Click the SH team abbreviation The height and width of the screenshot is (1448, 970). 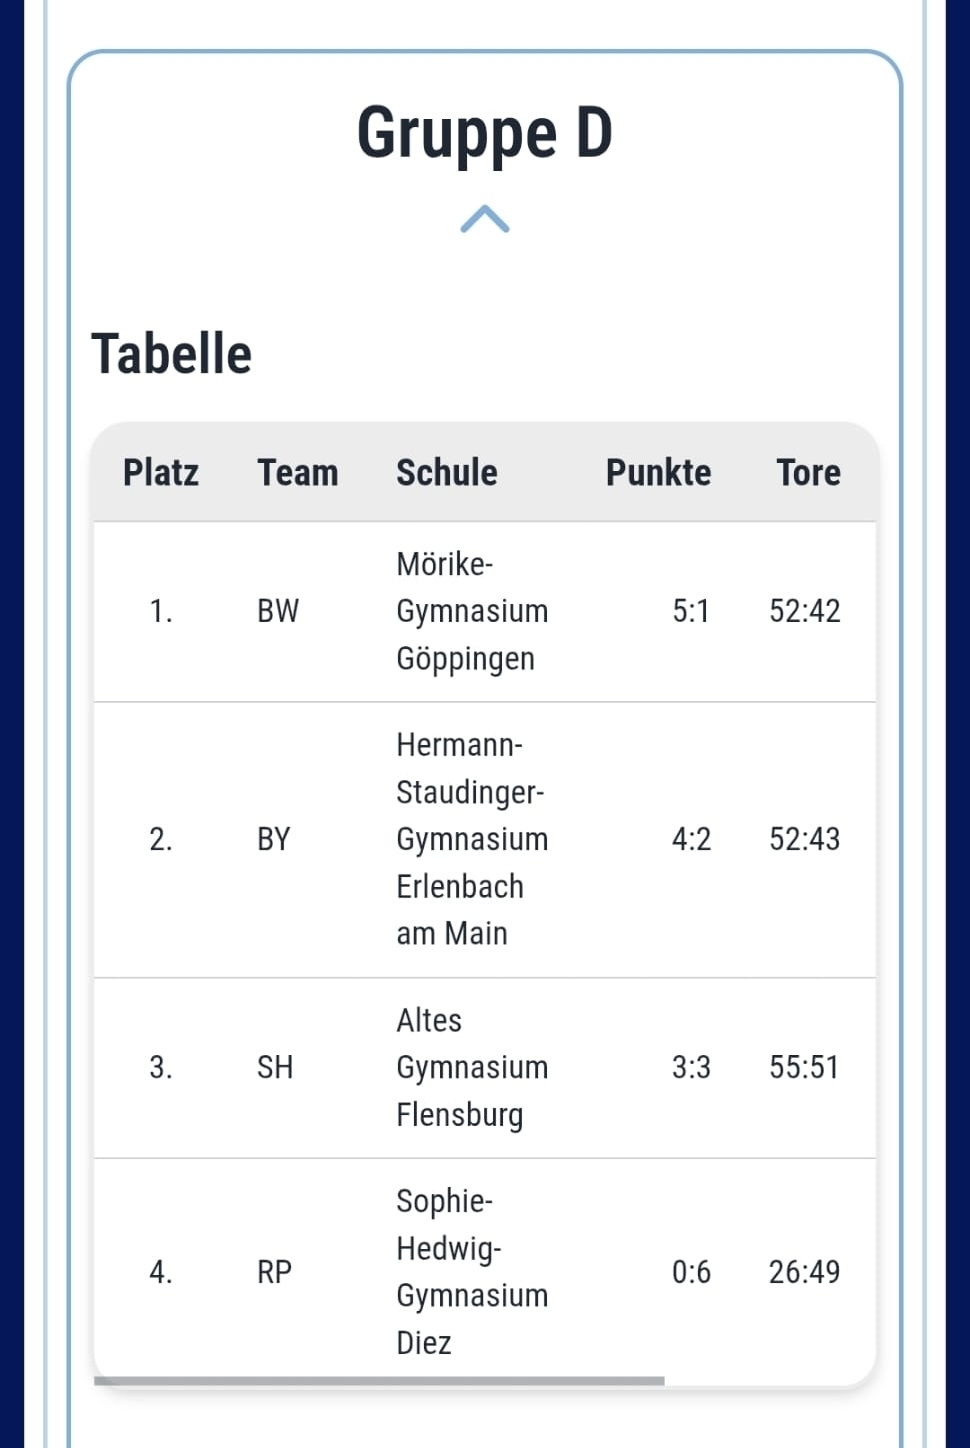click(275, 1067)
